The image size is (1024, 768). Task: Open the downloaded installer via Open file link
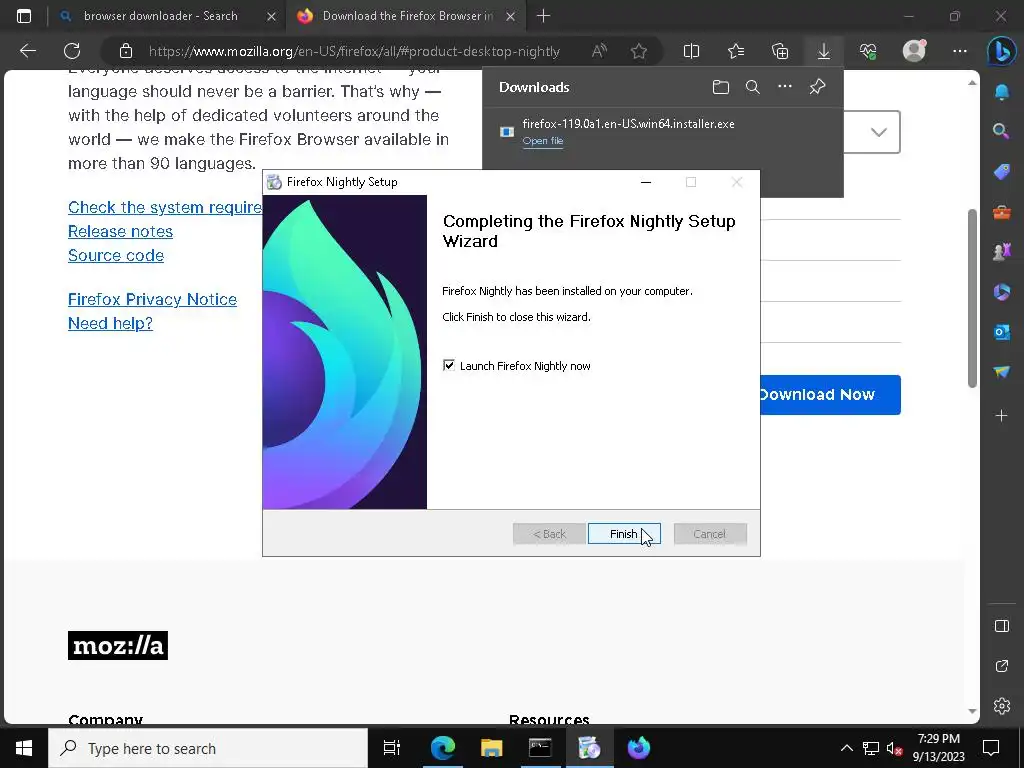click(x=543, y=140)
